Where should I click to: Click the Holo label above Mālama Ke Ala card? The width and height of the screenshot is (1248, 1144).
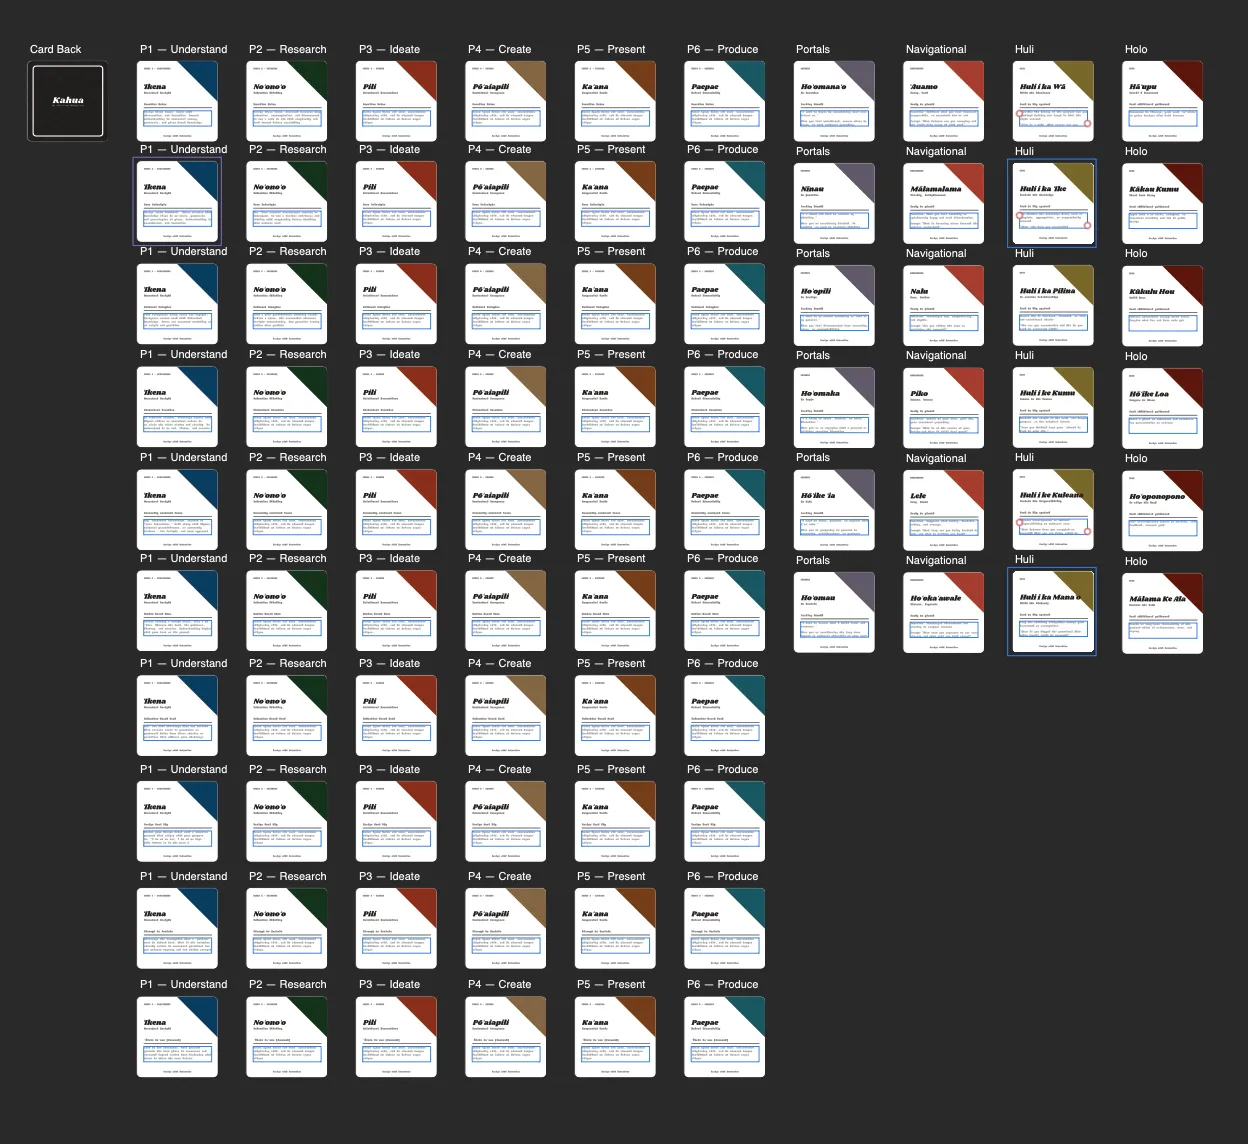pyautogui.click(x=1136, y=561)
